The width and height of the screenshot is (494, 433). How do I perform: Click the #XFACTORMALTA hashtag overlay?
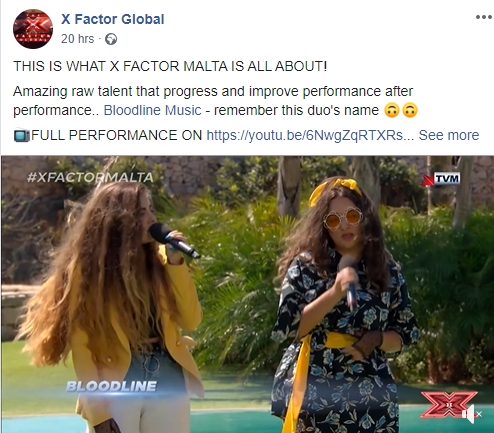pos(90,177)
